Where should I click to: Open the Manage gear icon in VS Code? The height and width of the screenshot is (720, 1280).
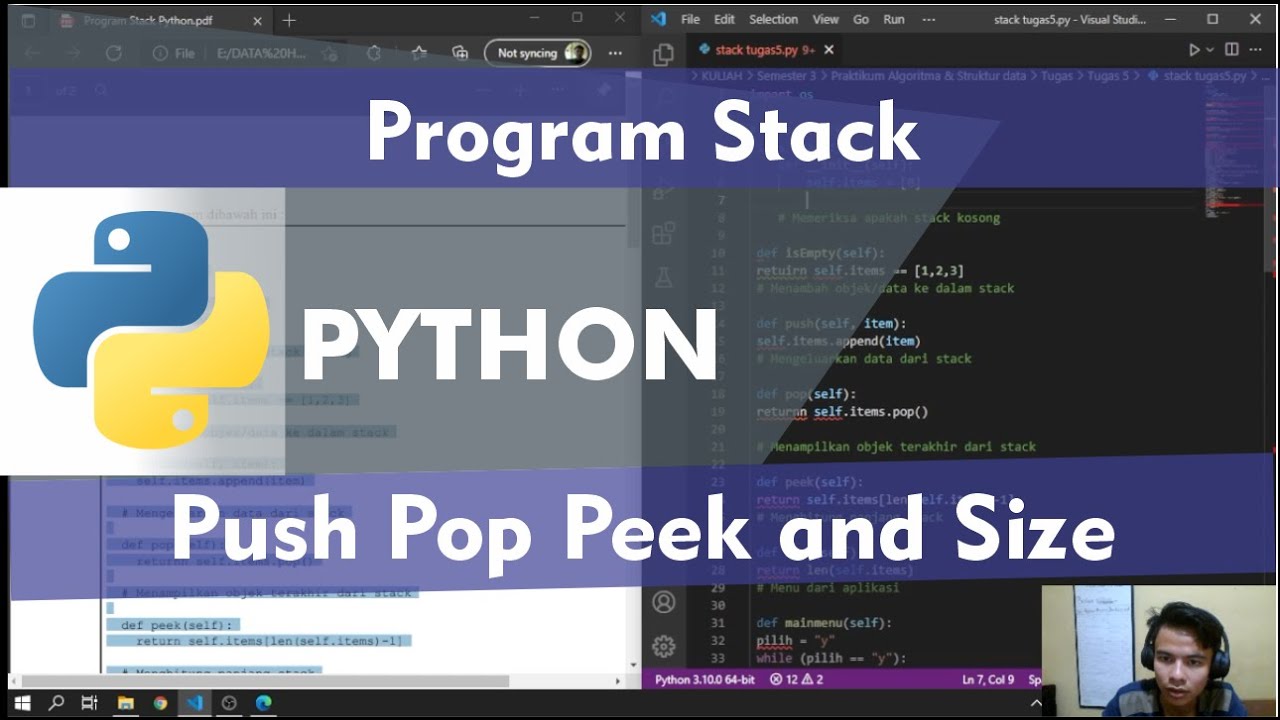point(663,646)
